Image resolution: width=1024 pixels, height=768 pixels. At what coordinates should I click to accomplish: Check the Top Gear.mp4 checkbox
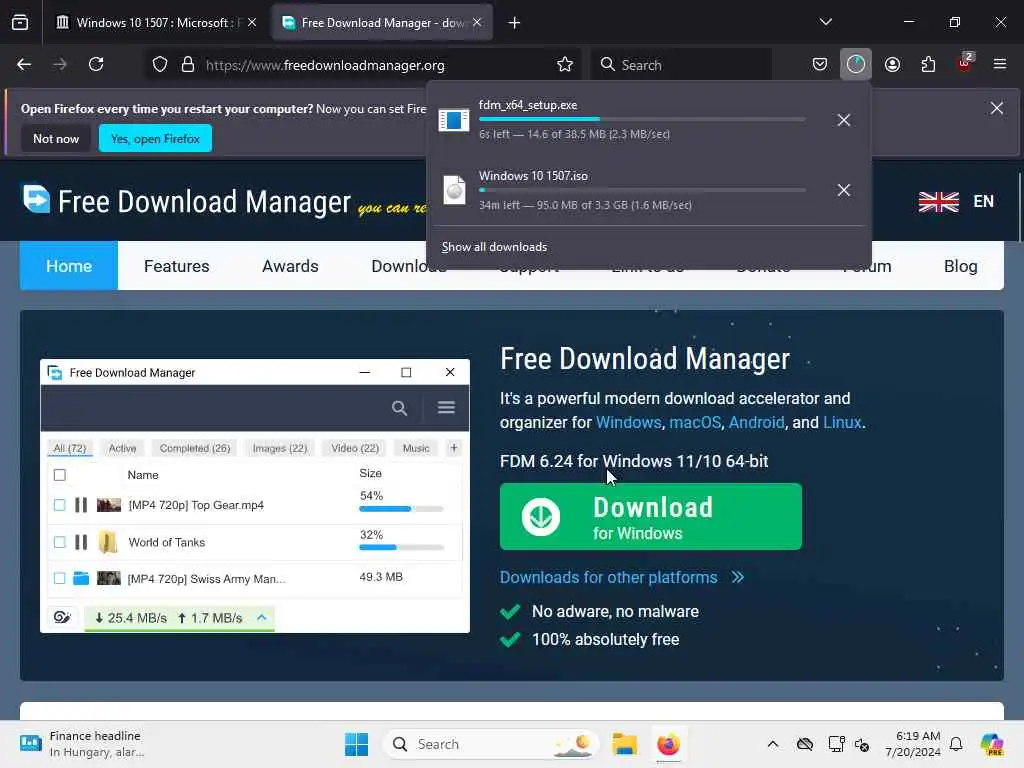coord(59,505)
